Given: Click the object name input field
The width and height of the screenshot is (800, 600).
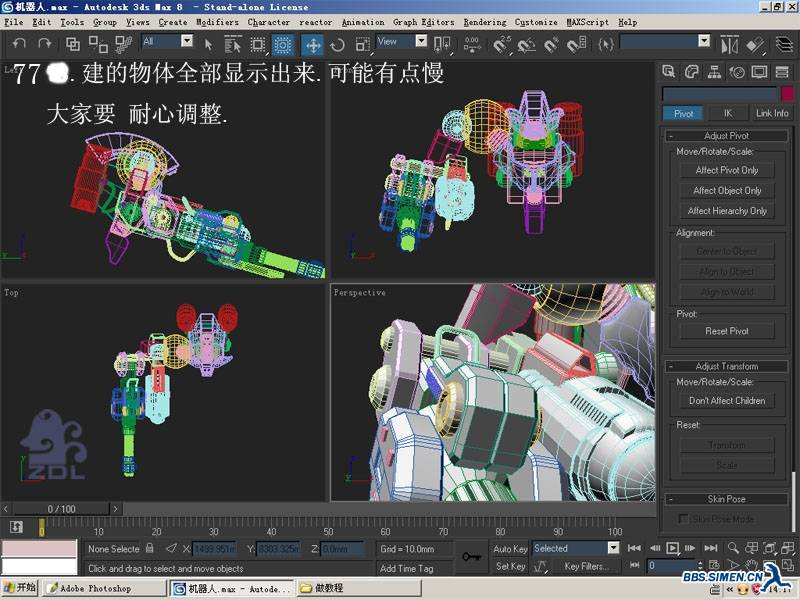Looking at the screenshot, I should [x=719, y=94].
